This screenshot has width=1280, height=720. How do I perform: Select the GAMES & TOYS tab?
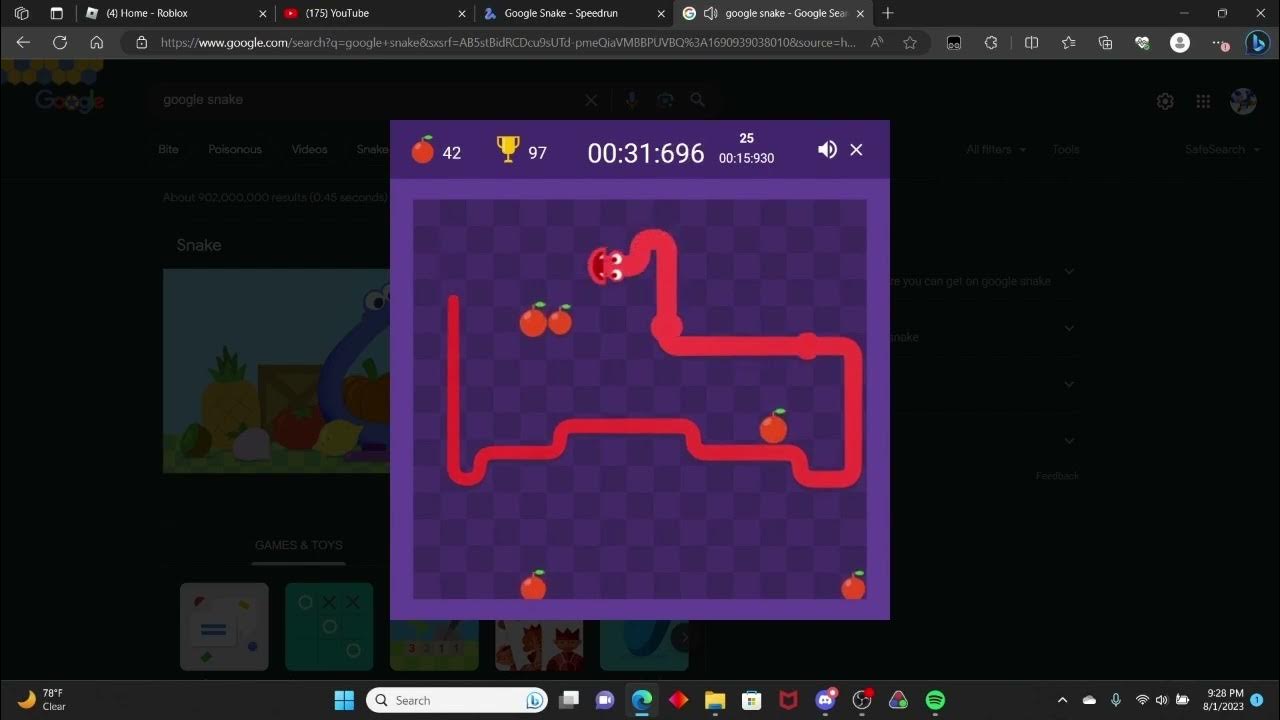[x=299, y=545]
